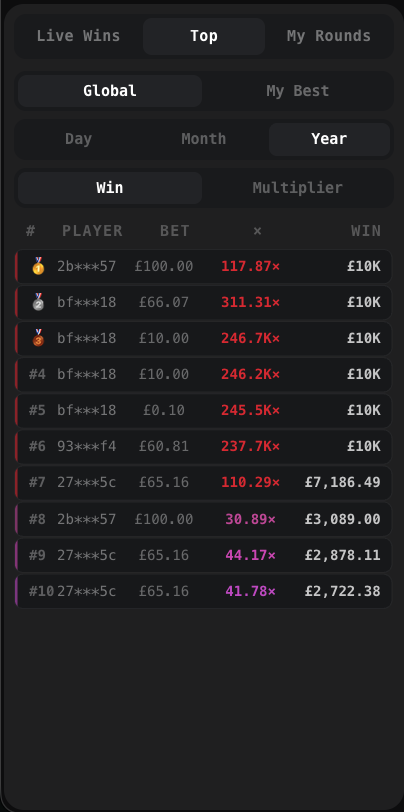Select the #8 row winning £3,089.00
Screen dimensions: 404x812
pos(204,519)
